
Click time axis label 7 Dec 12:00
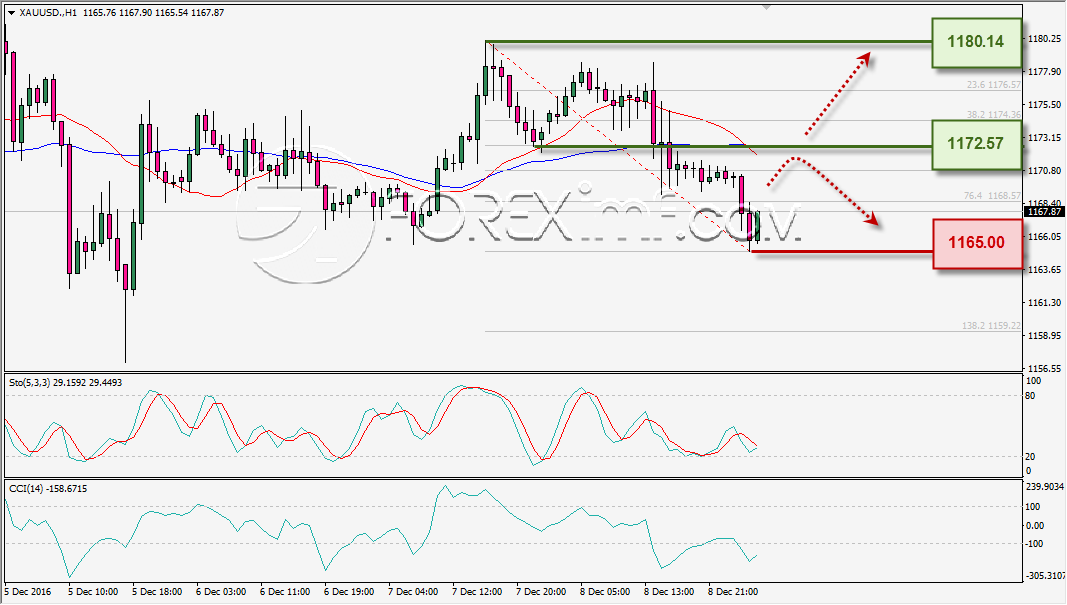(x=477, y=592)
